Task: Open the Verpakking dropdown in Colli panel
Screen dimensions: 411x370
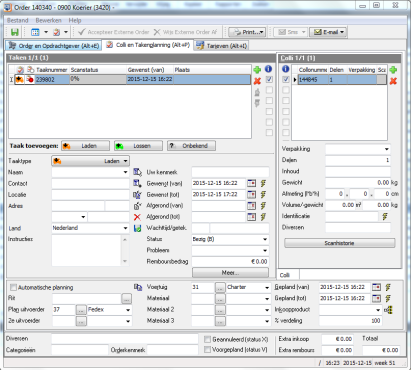Action: click(386, 149)
